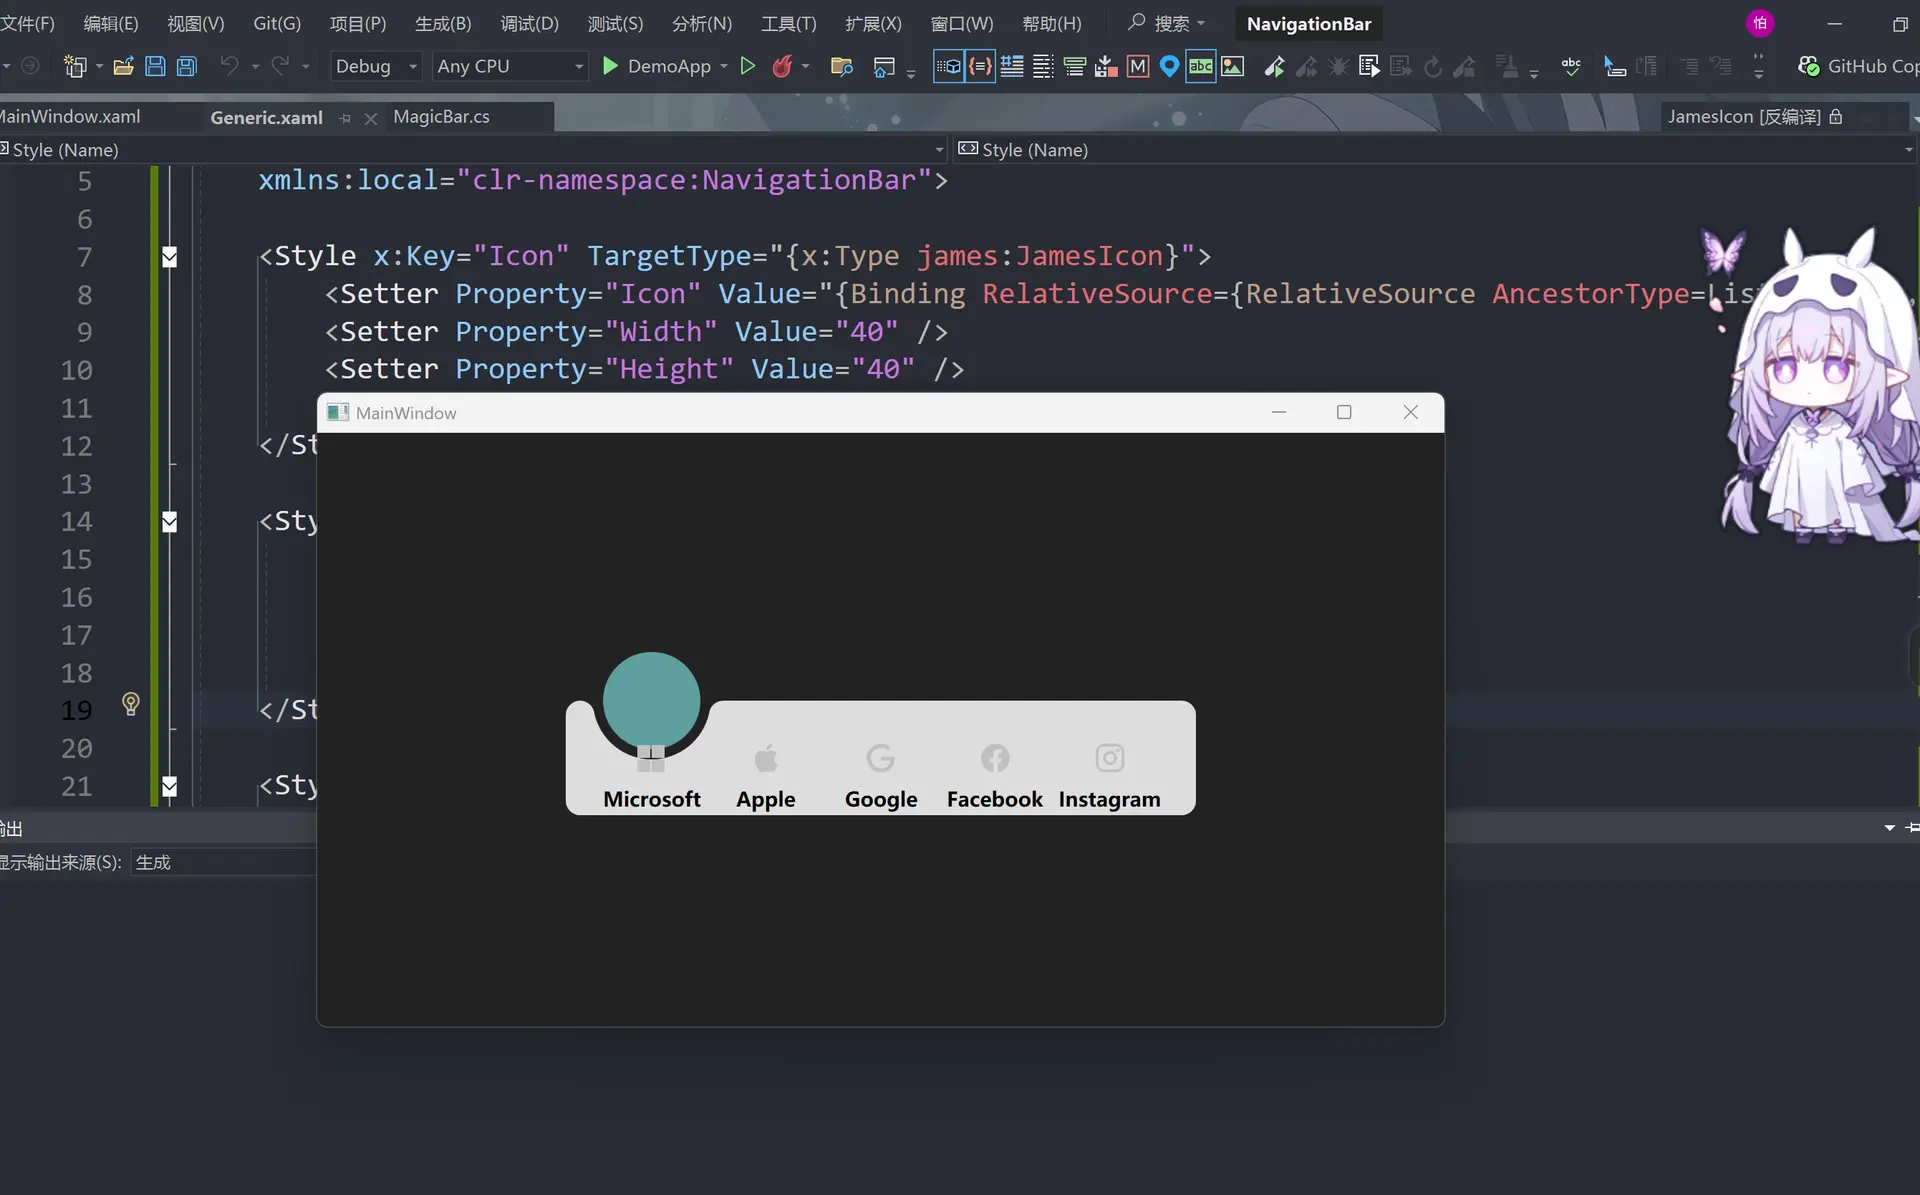Trigger Hot Reload flame icon
Viewport: 1920px width, 1195px height.
point(782,66)
